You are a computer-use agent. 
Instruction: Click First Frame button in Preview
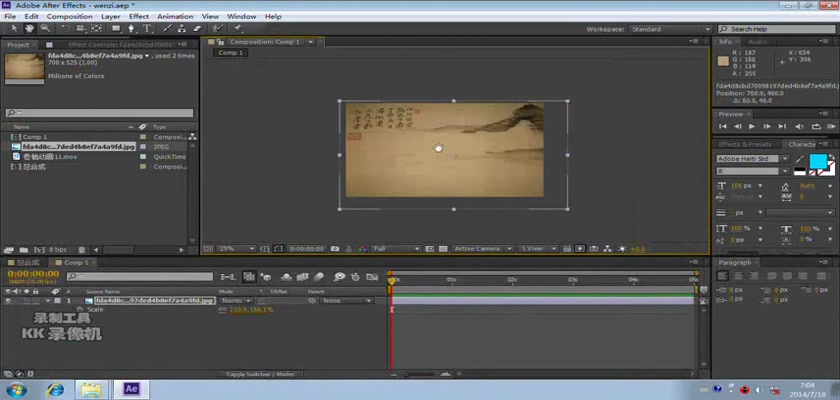point(723,126)
